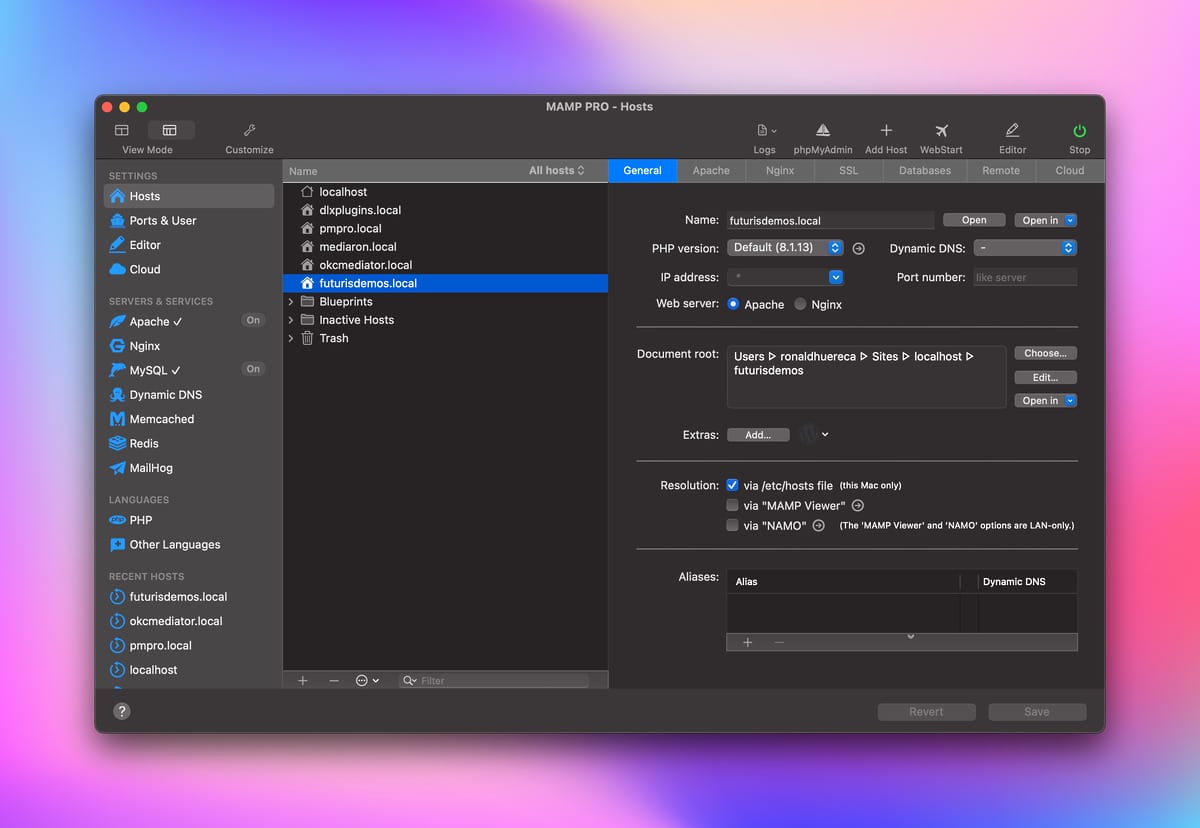Switch to the Databases tab
The width and height of the screenshot is (1200, 828).
coord(925,171)
